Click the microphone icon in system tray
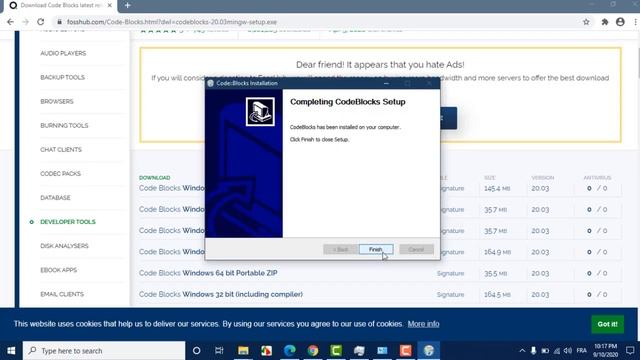640x360 pixels. pos(533,351)
